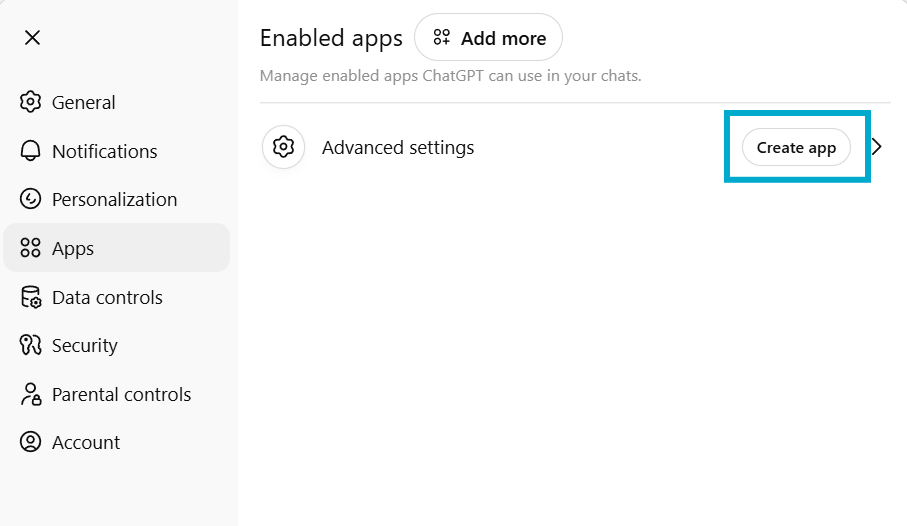Open the Personalization text label

[114, 199]
